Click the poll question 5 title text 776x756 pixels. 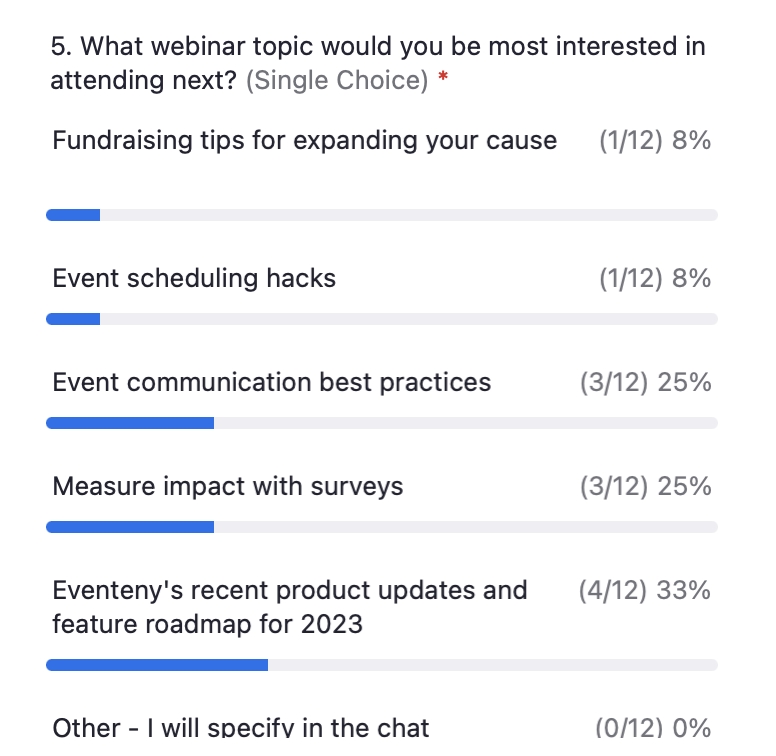378,63
